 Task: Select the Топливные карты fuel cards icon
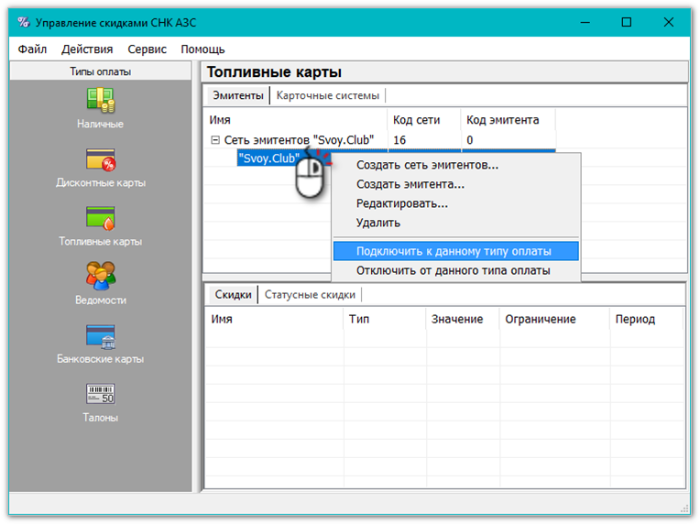point(100,218)
